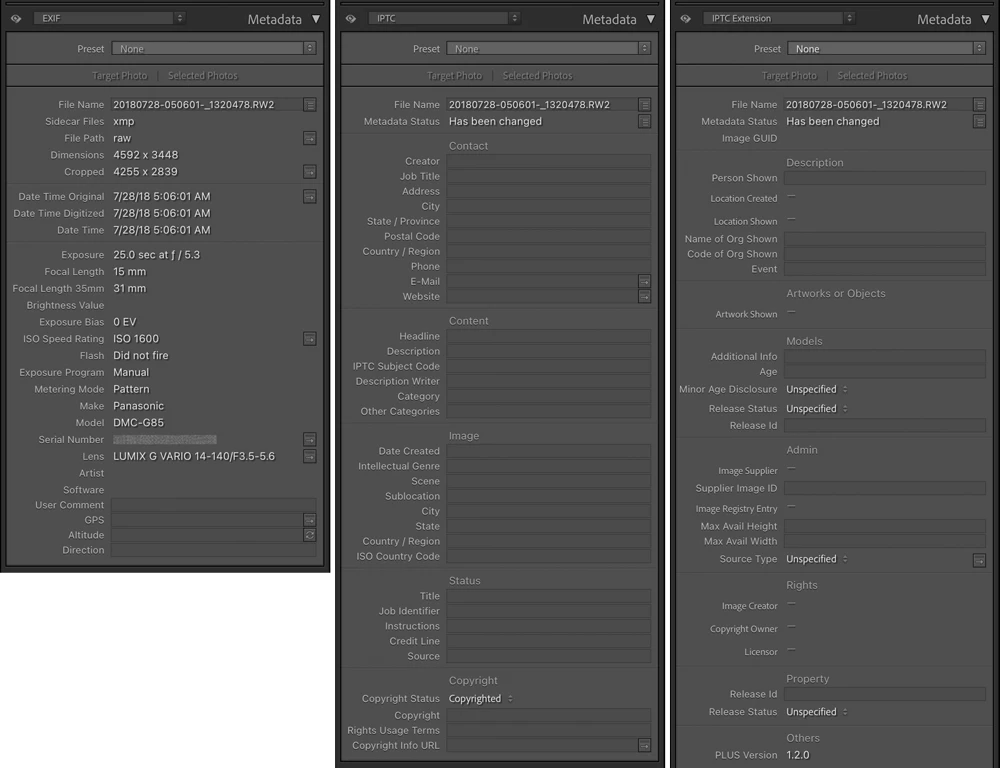The height and width of the screenshot is (768, 1000).
Task: Click the arrow icon beside File Path
Action: pyautogui.click(x=309, y=138)
